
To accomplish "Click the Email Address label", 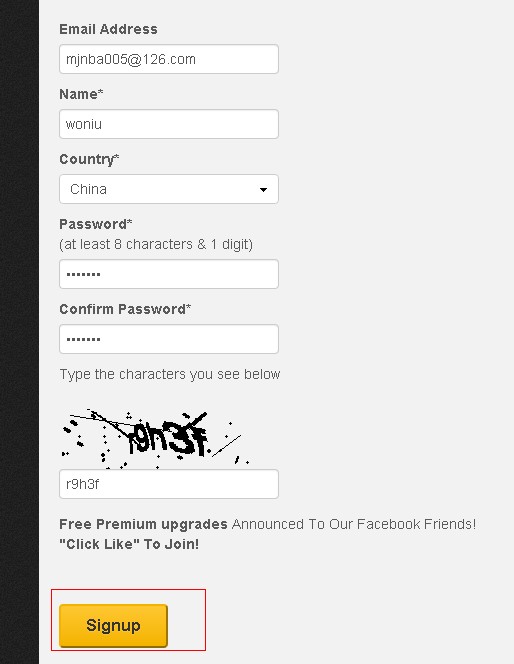I will tap(108, 29).
